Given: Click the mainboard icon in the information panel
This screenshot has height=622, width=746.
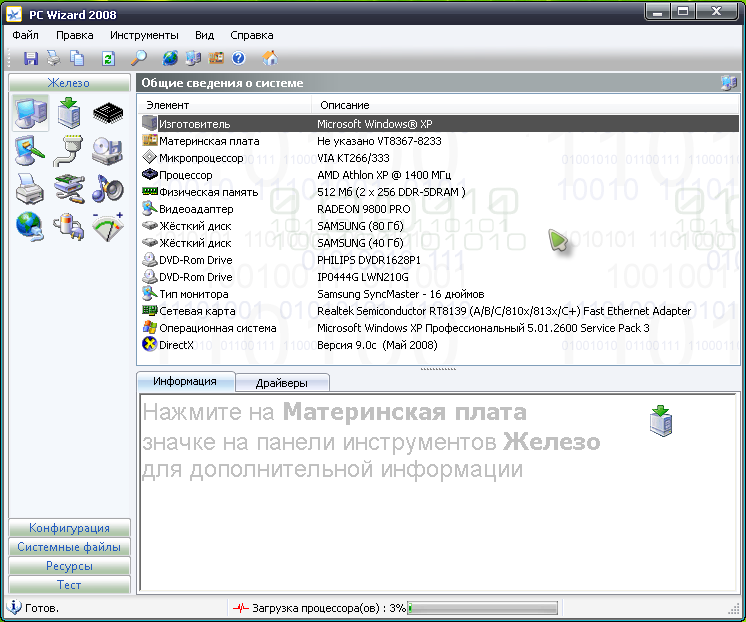Looking at the screenshot, I should point(661,421).
